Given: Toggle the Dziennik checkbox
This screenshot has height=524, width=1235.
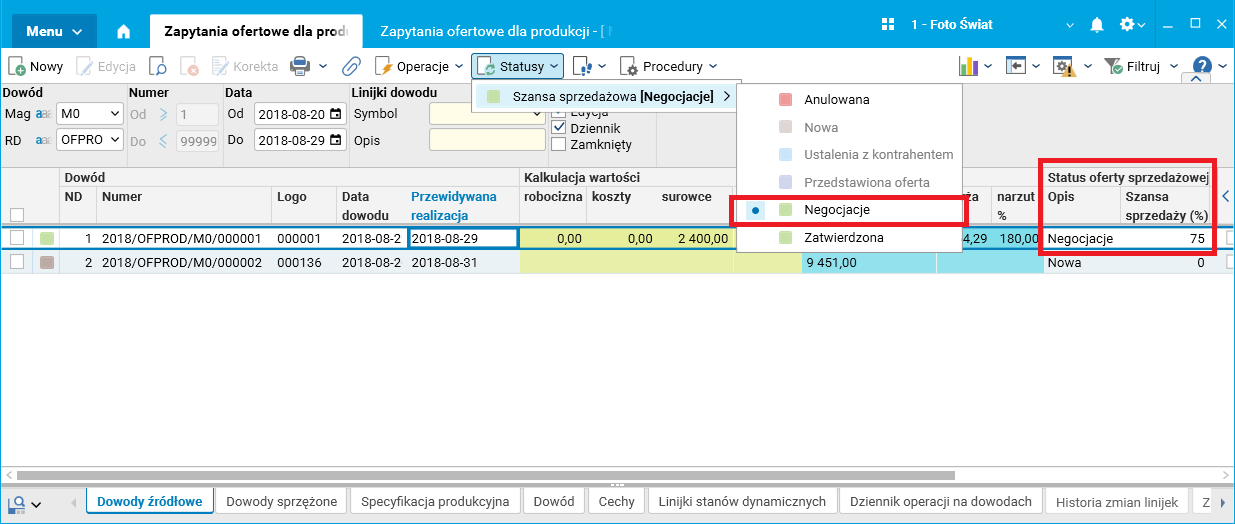Looking at the screenshot, I should [559, 128].
